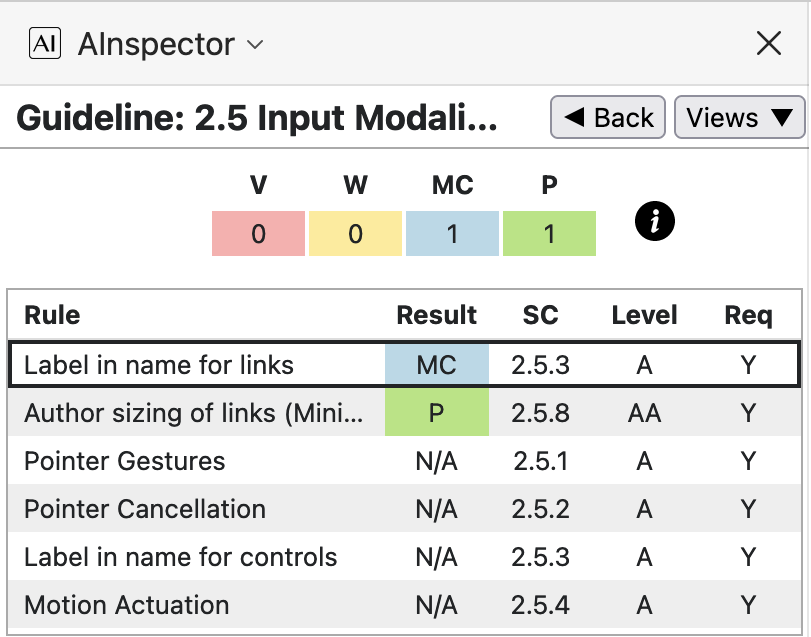Click the red Violations count box
The height and width of the screenshot is (637, 811).
[x=258, y=234]
